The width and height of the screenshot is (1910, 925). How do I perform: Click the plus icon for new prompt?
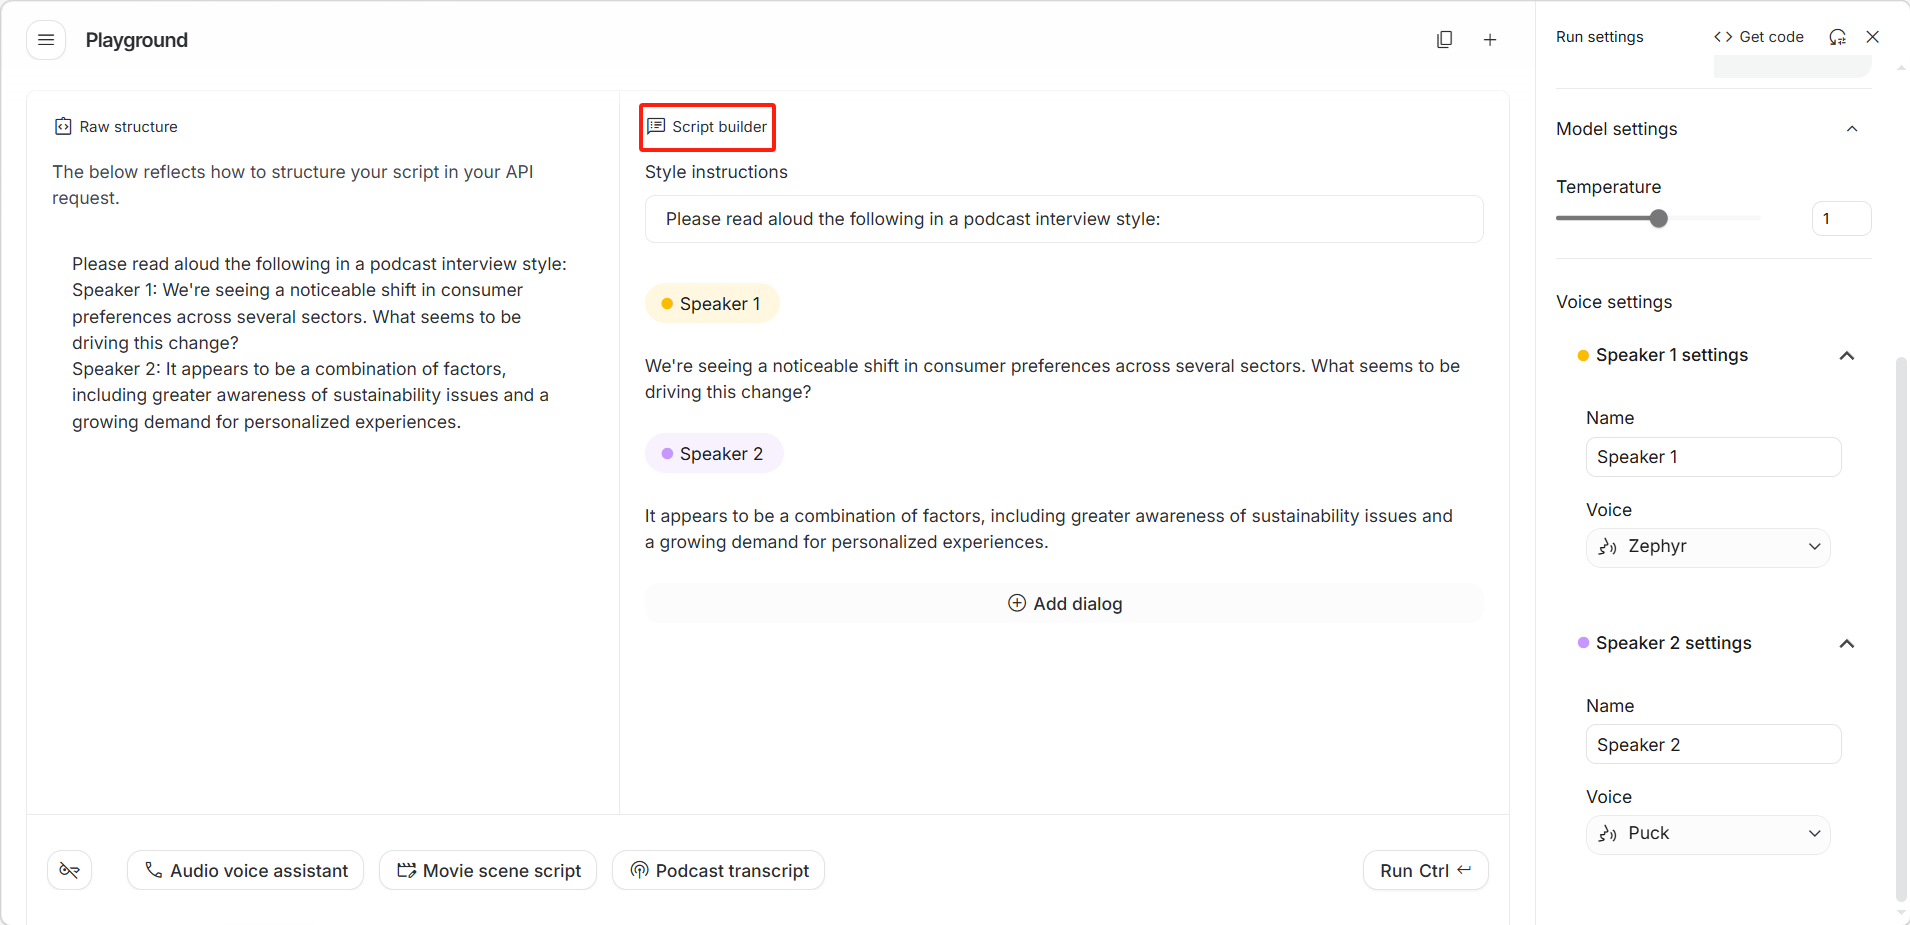pos(1490,40)
